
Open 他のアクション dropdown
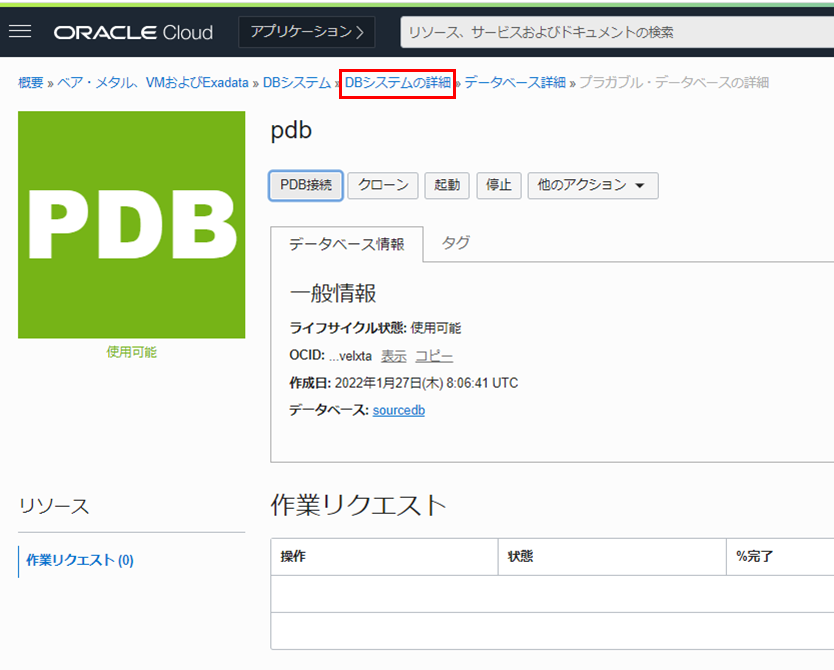point(592,185)
